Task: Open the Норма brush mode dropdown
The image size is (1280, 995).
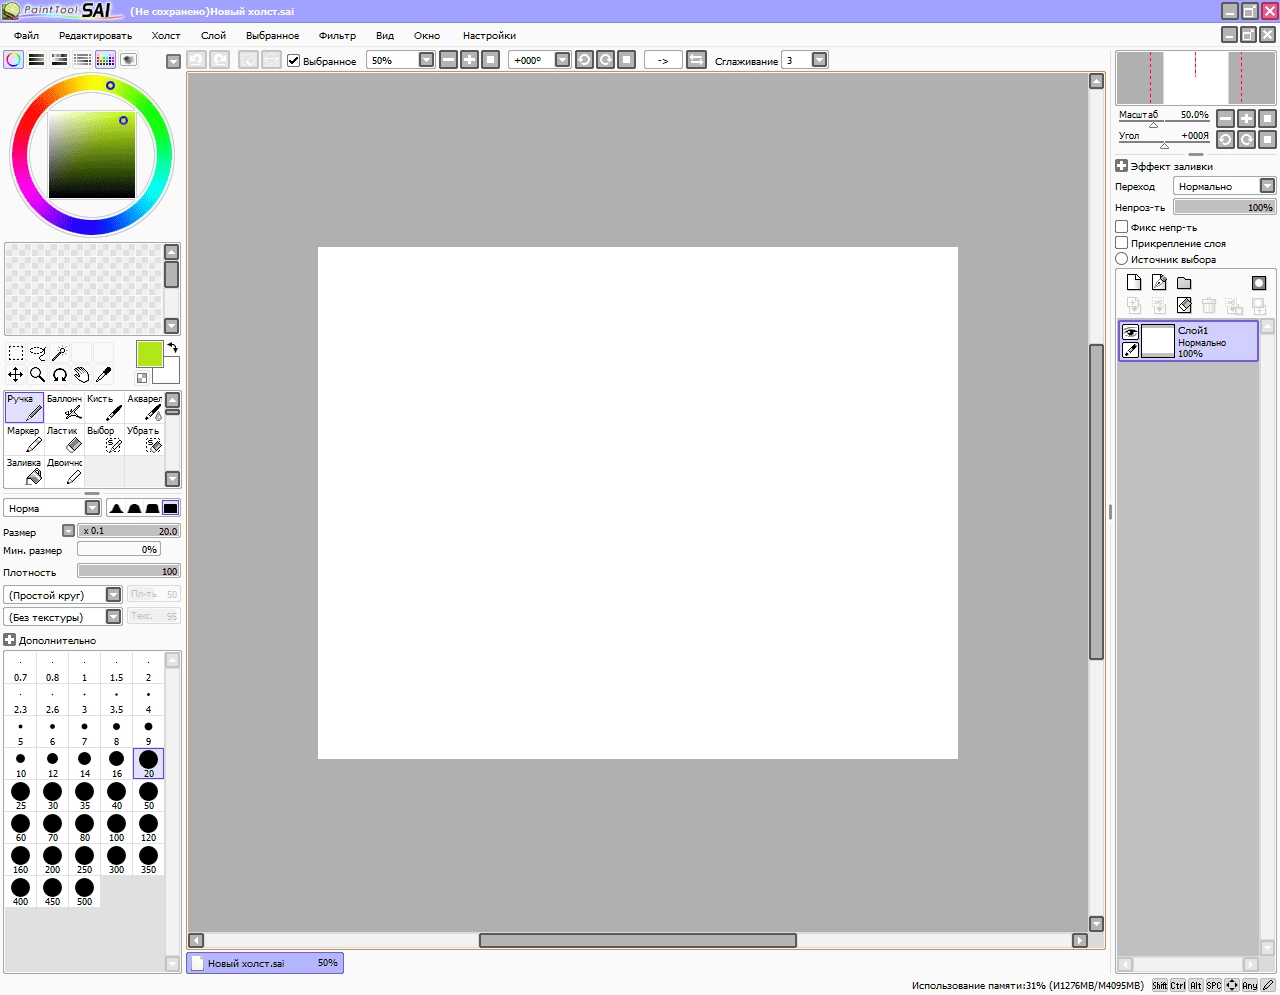Action: click(93, 508)
